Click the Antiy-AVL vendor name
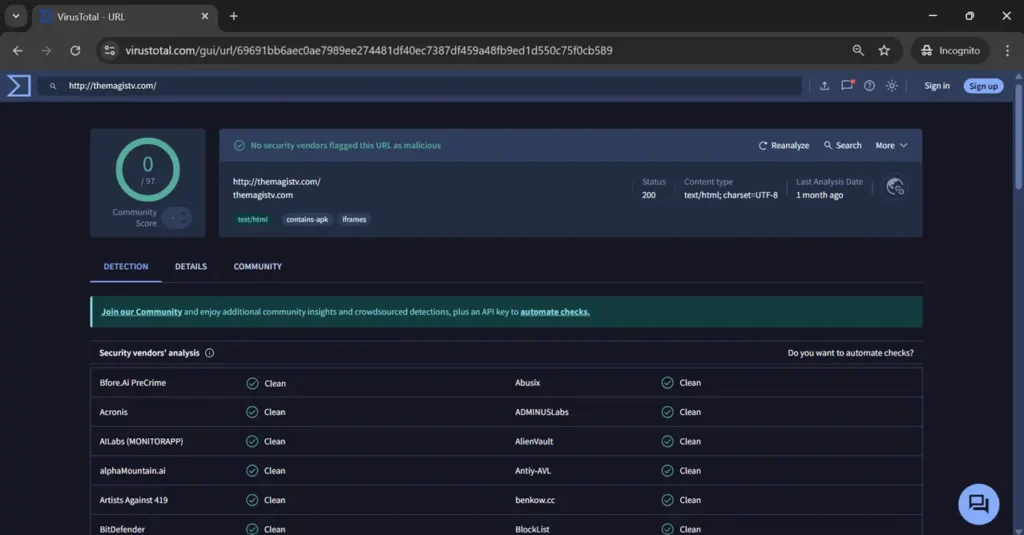The width and height of the screenshot is (1024, 535). (533, 470)
